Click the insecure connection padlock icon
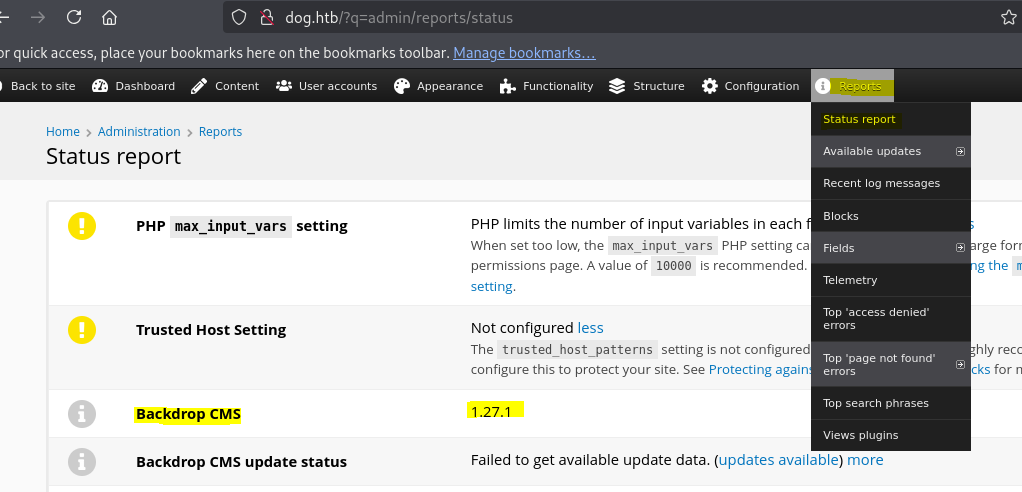Image resolution: width=1022 pixels, height=492 pixels. [265, 17]
